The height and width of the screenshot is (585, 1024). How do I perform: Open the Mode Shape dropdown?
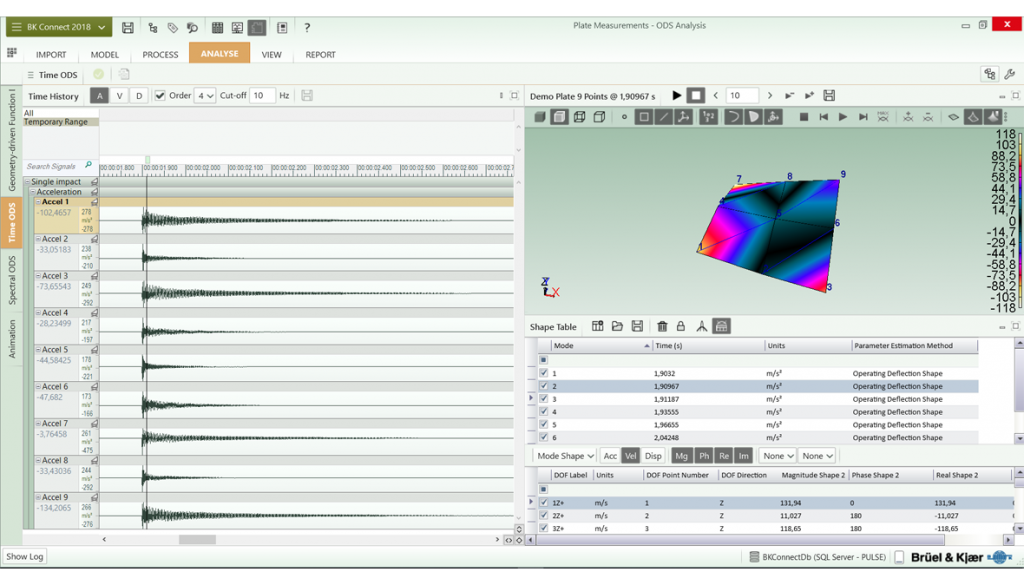pyautogui.click(x=565, y=455)
